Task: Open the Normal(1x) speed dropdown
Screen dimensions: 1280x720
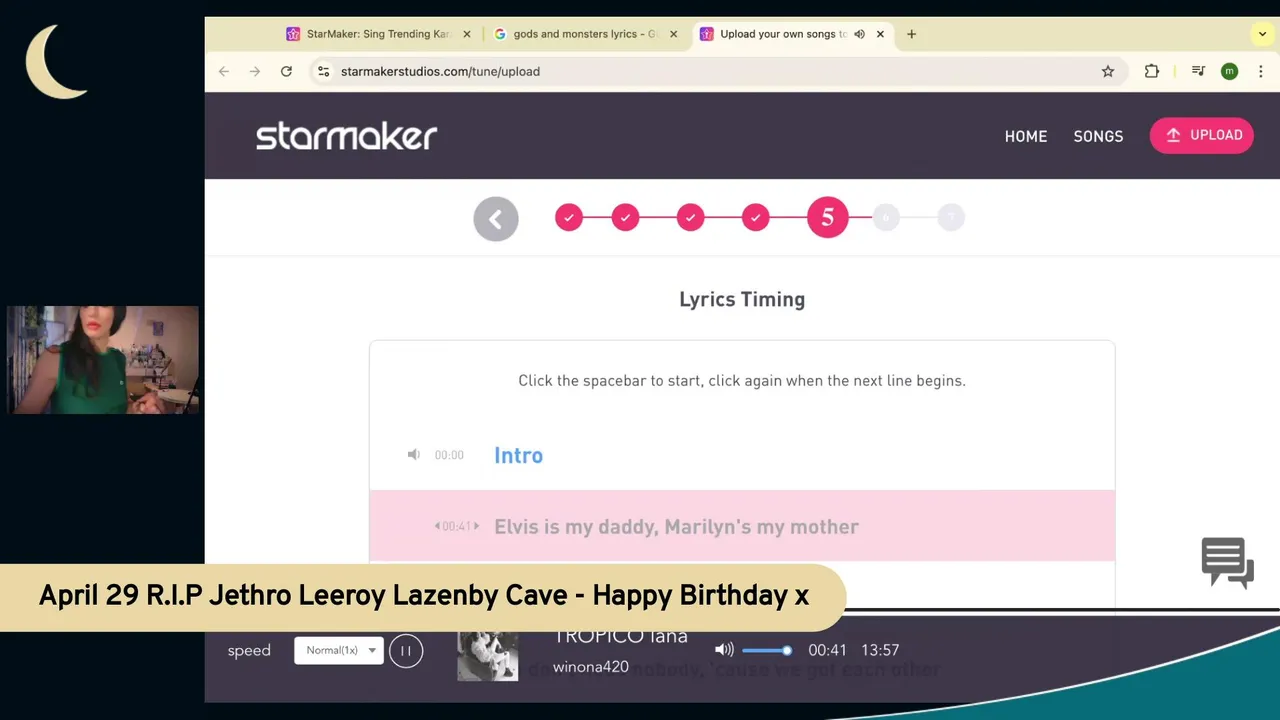Action: [339, 650]
